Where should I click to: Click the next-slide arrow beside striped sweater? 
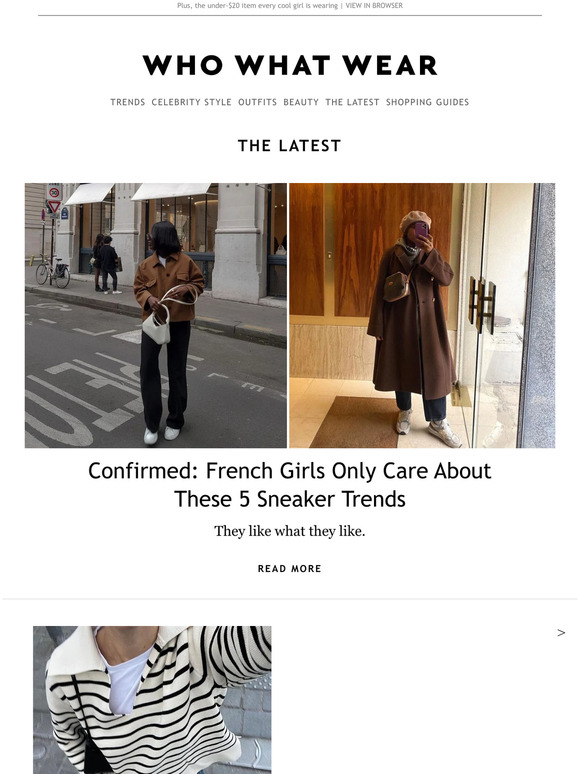coord(561,633)
